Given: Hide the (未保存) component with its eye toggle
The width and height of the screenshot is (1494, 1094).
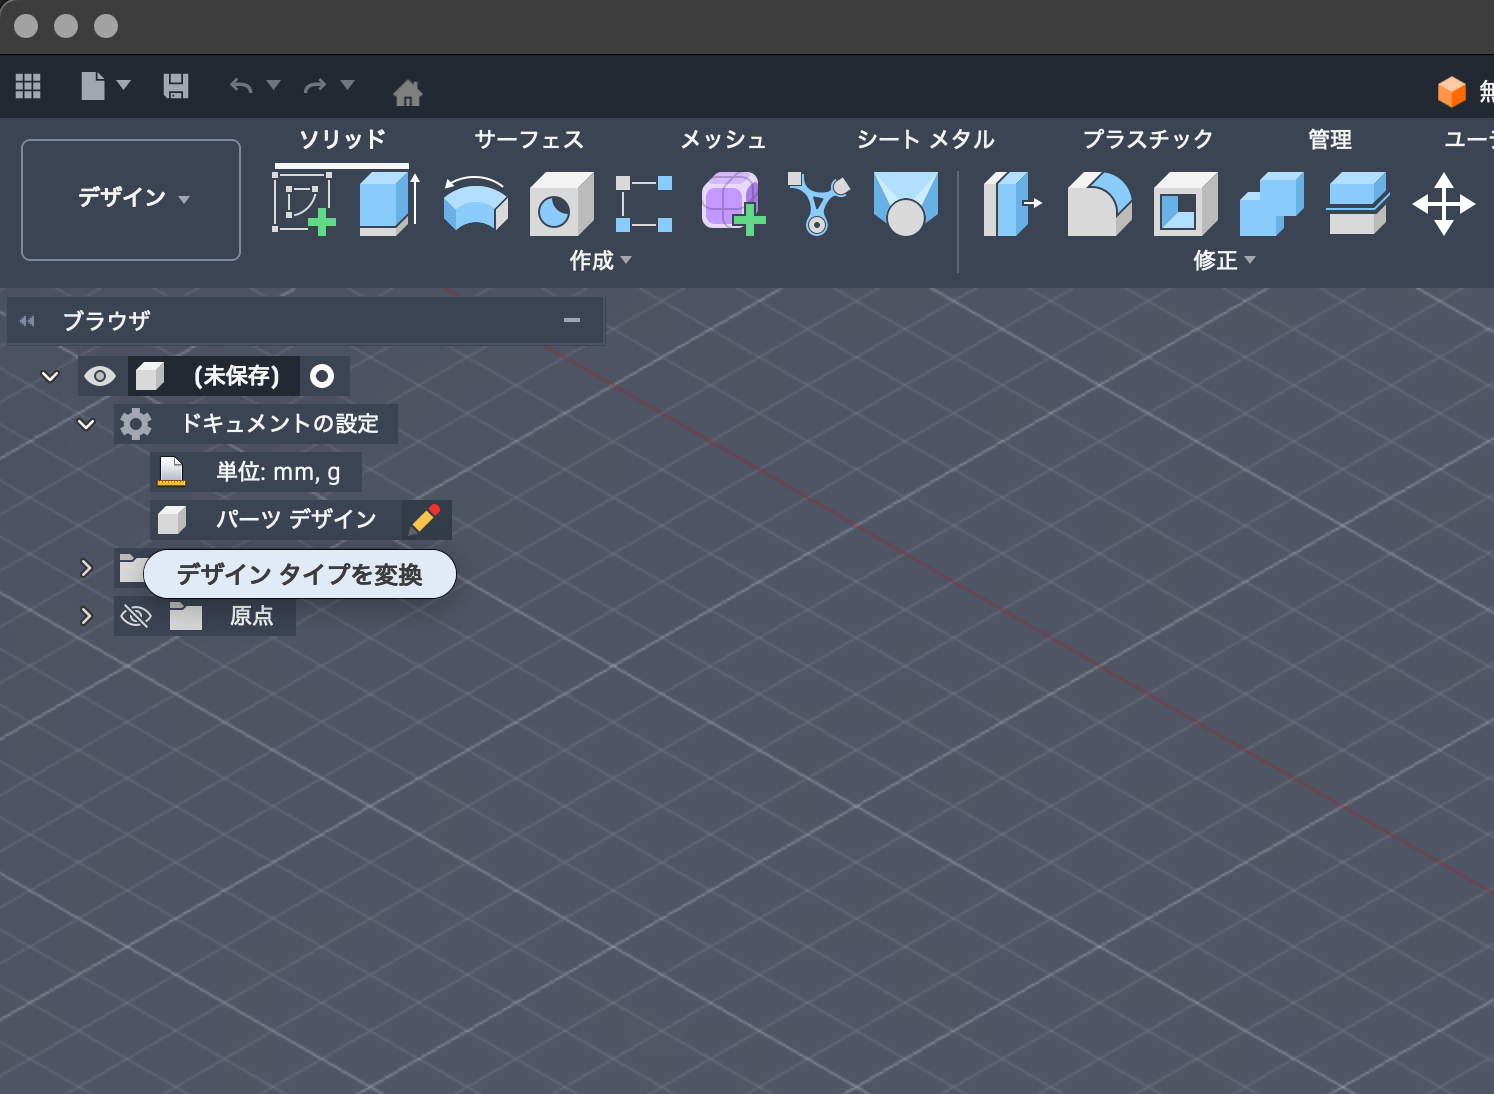Looking at the screenshot, I should coord(99,376).
